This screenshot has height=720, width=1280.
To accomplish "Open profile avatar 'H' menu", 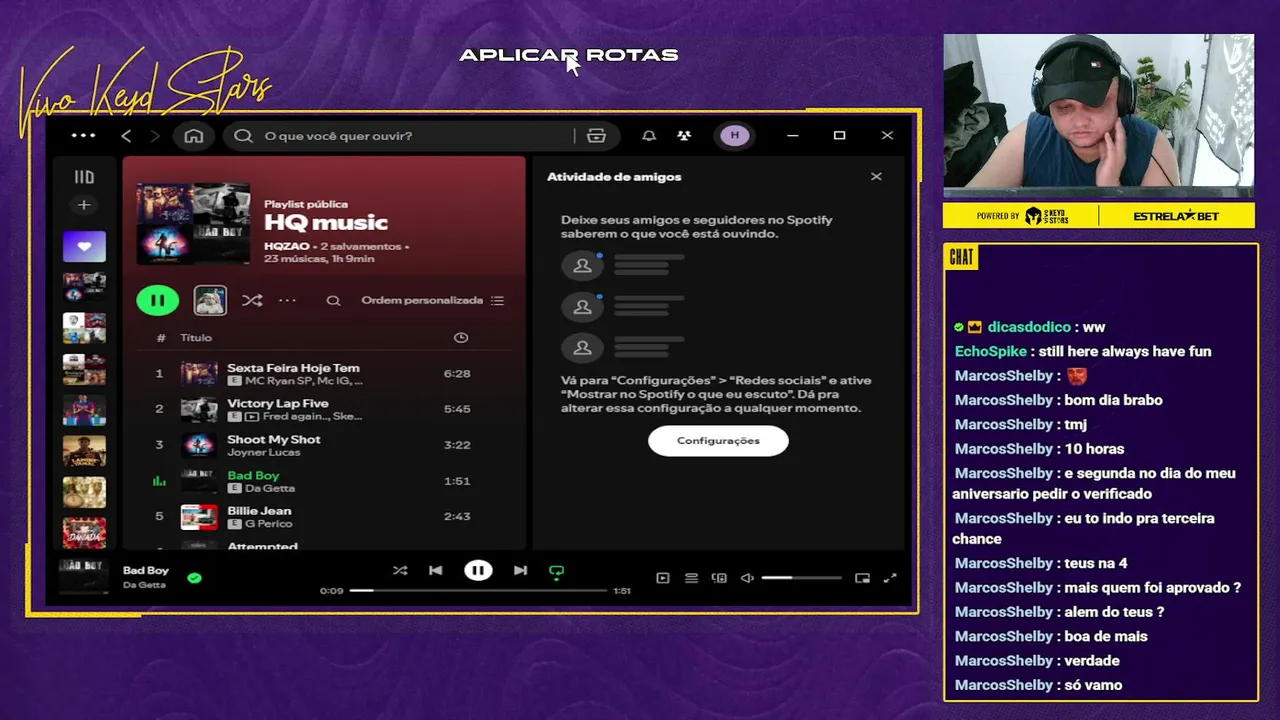I will [735, 136].
